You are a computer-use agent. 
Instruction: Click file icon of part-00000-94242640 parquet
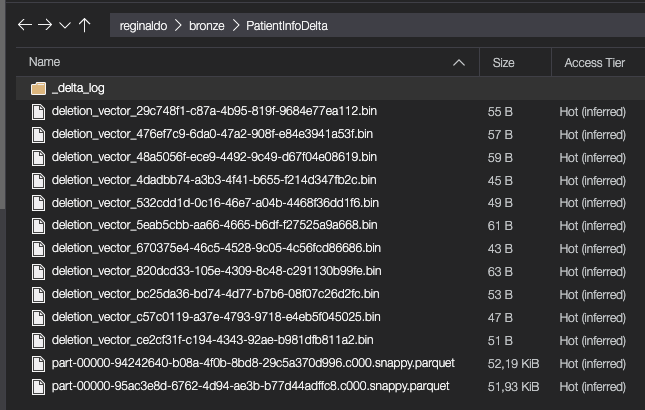coord(39,364)
